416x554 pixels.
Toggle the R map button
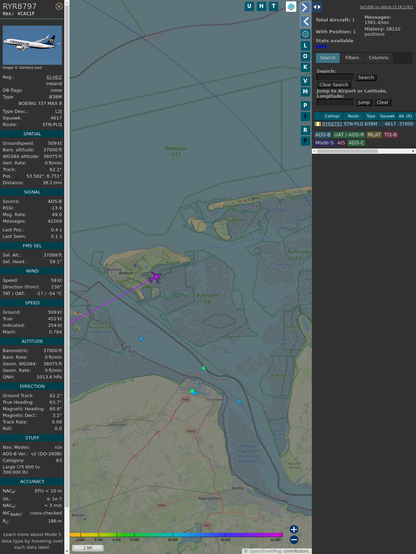[x=305, y=130]
